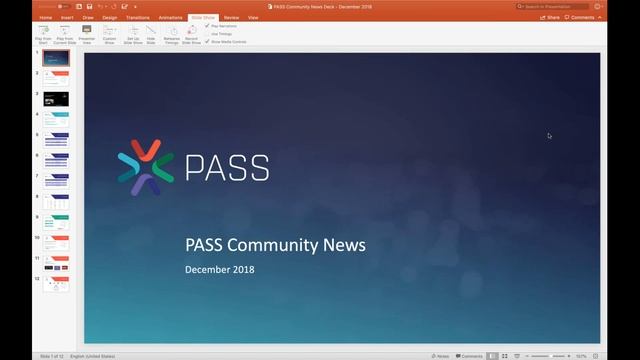
Task: Open the Transitions tab
Action: 138,18
